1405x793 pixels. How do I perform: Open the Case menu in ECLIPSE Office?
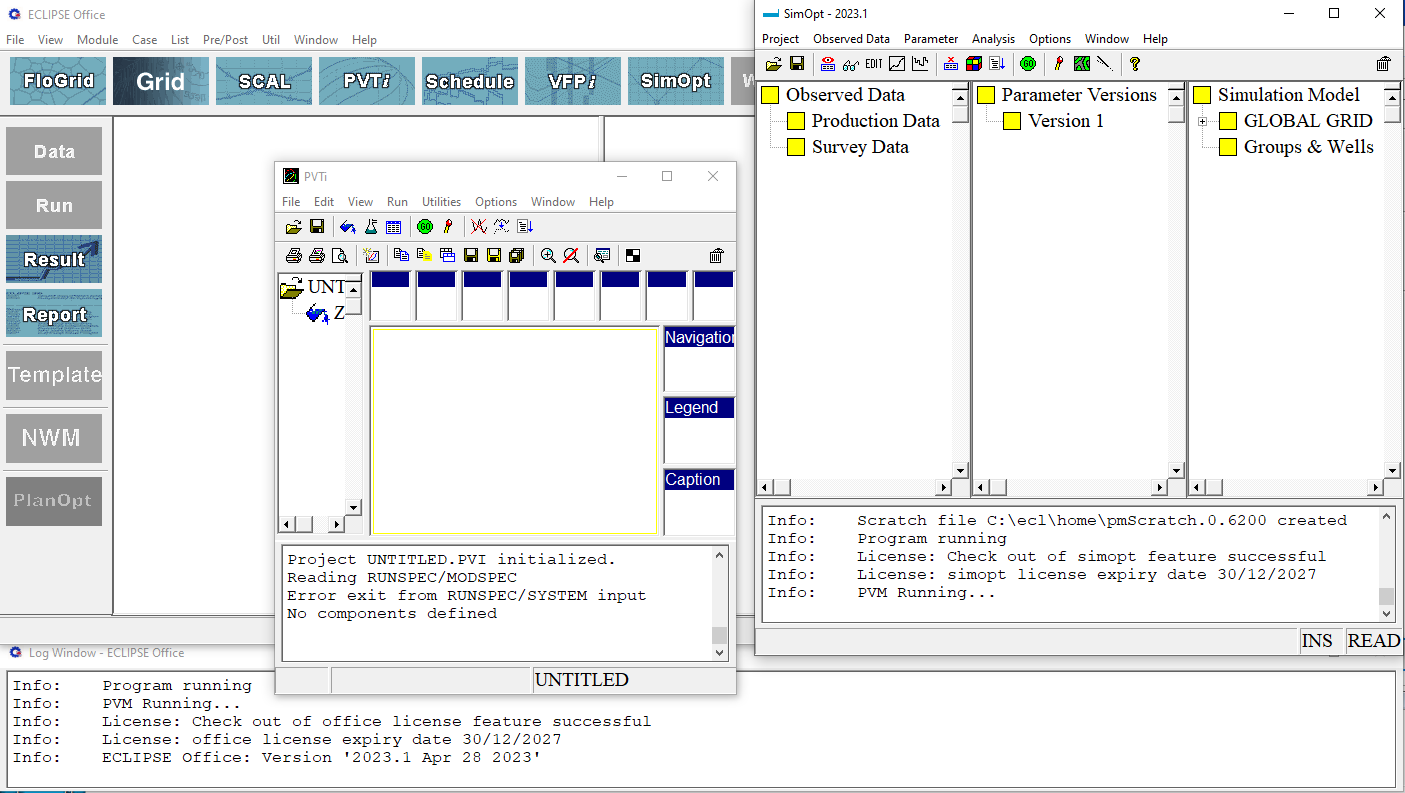[145, 40]
